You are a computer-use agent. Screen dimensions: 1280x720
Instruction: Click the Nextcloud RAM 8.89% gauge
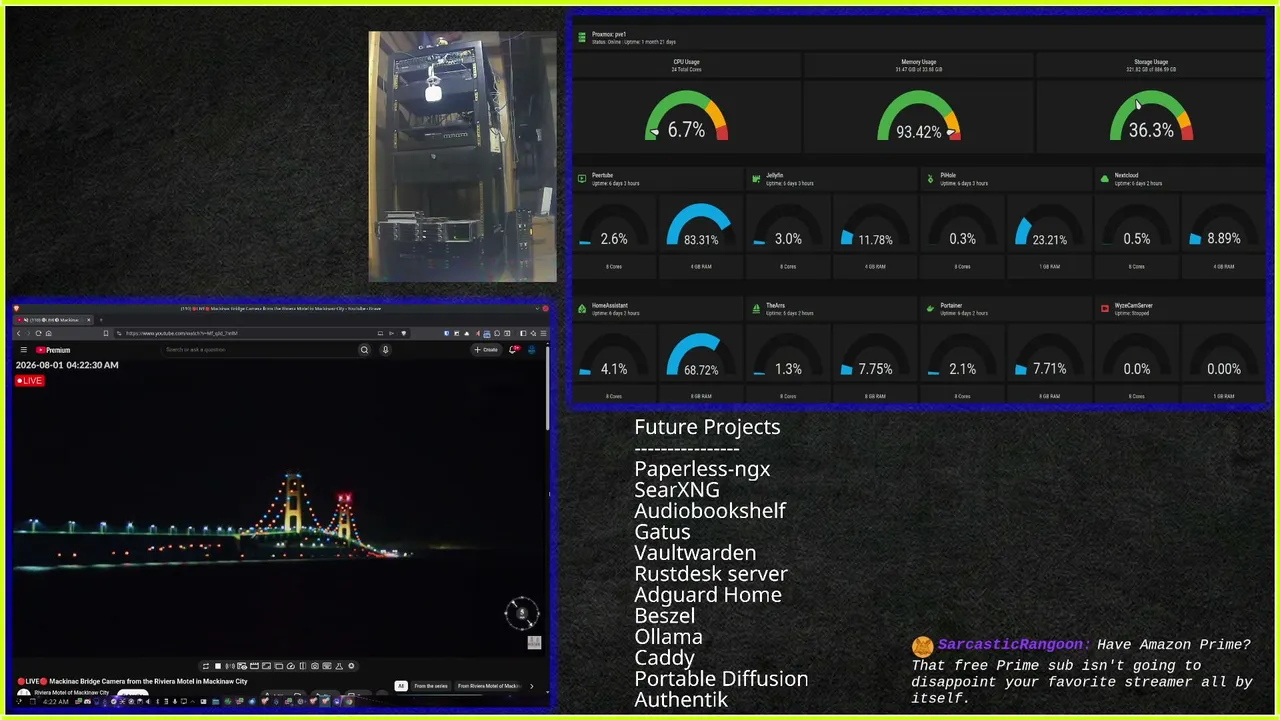[x=1223, y=226]
